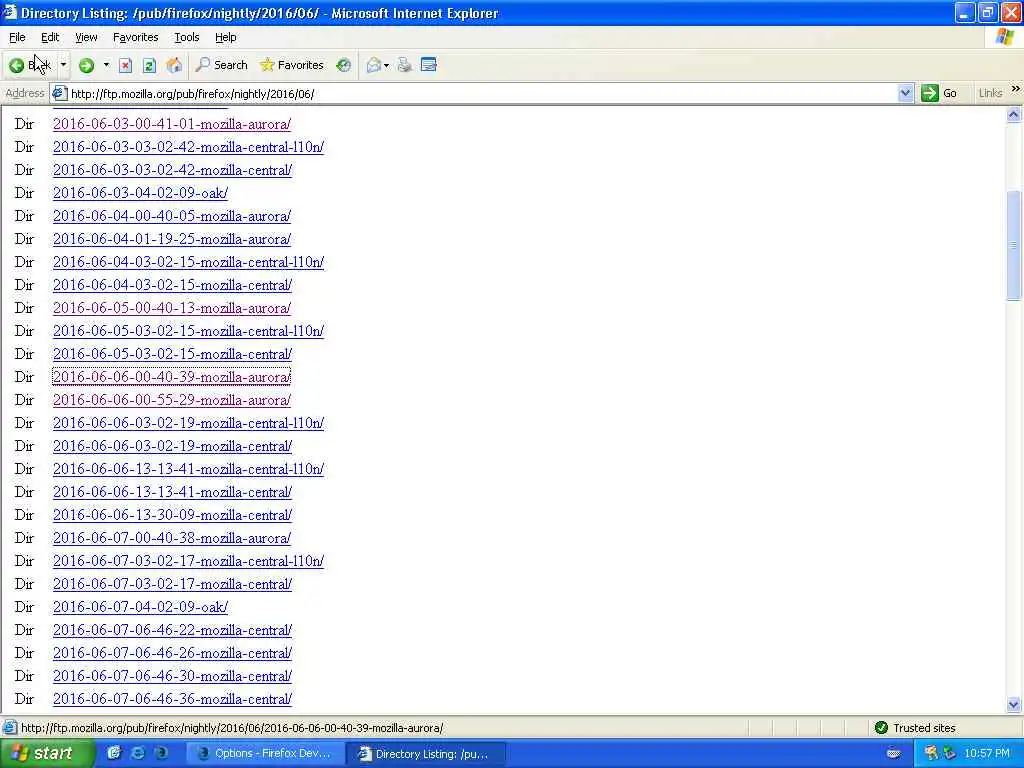Open the View menu
The height and width of the screenshot is (768, 1024).
[x=86, y=37]
